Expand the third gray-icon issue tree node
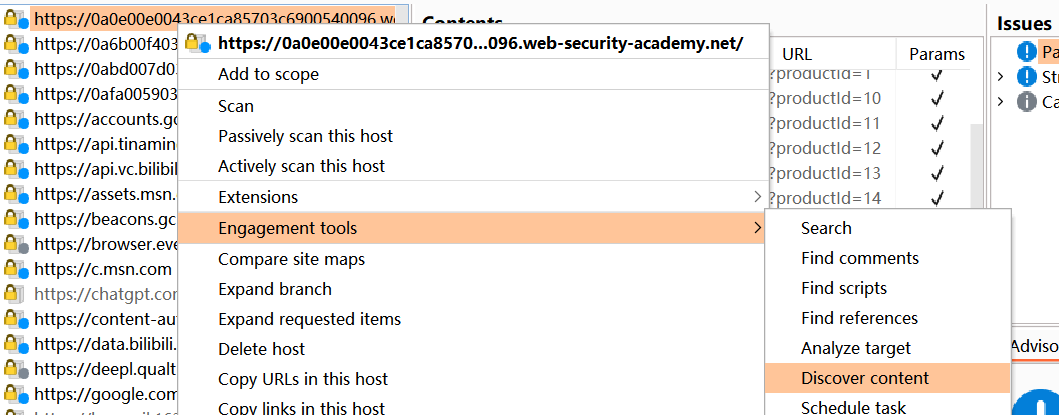The height and width of the screenshot is (415, 1059). coord(1001,102)
